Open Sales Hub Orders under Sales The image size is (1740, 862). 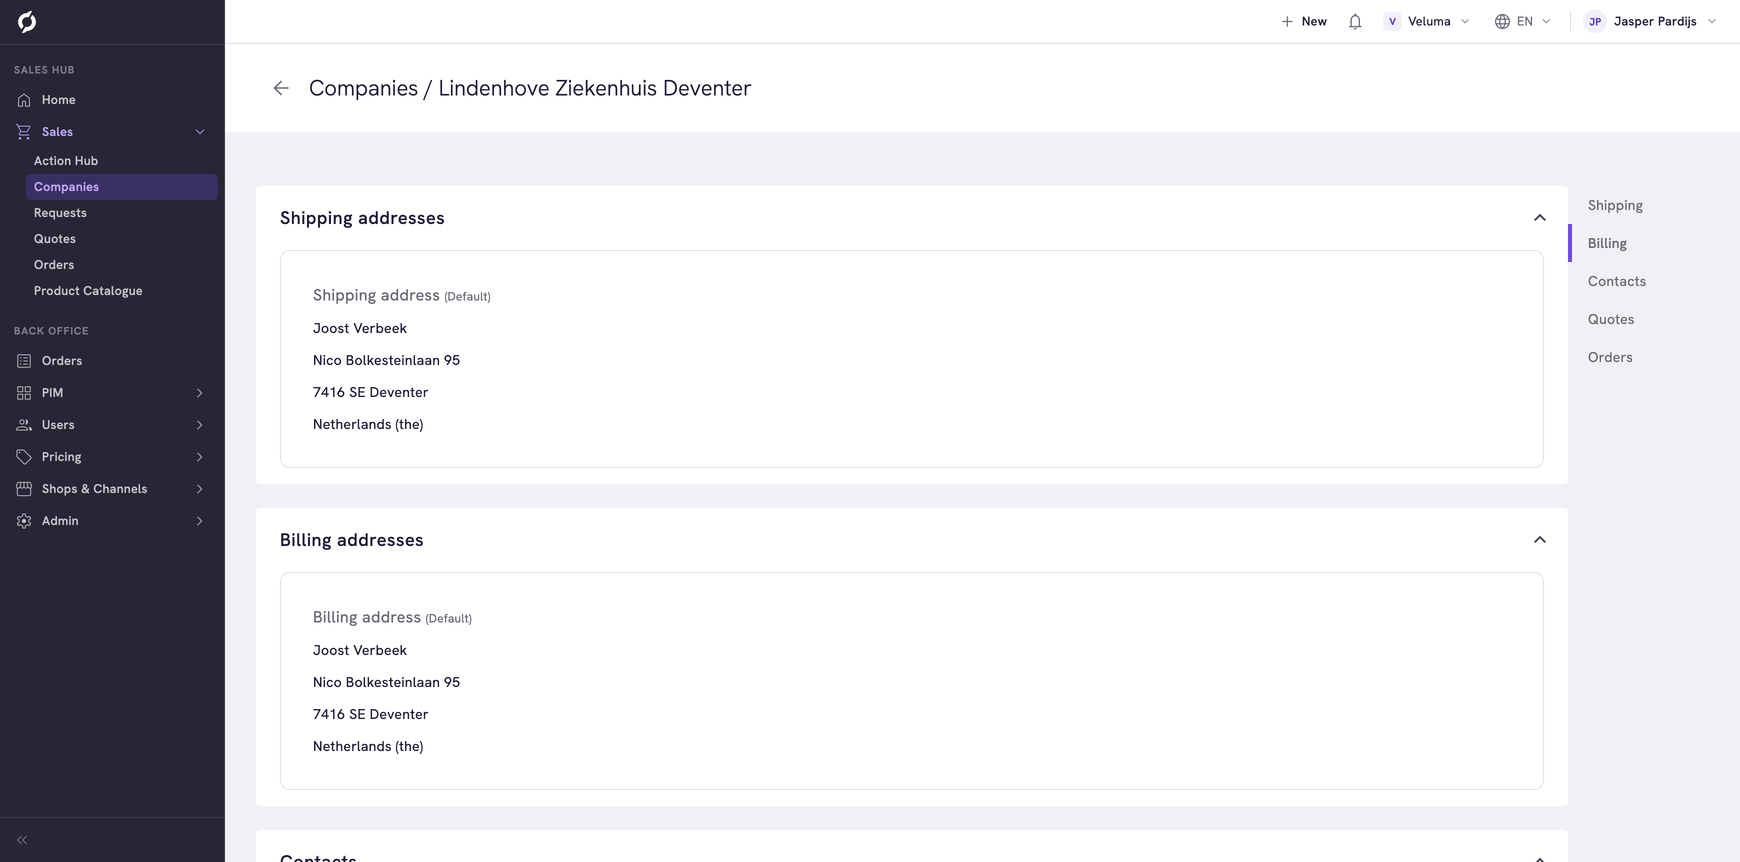[54, 265]
